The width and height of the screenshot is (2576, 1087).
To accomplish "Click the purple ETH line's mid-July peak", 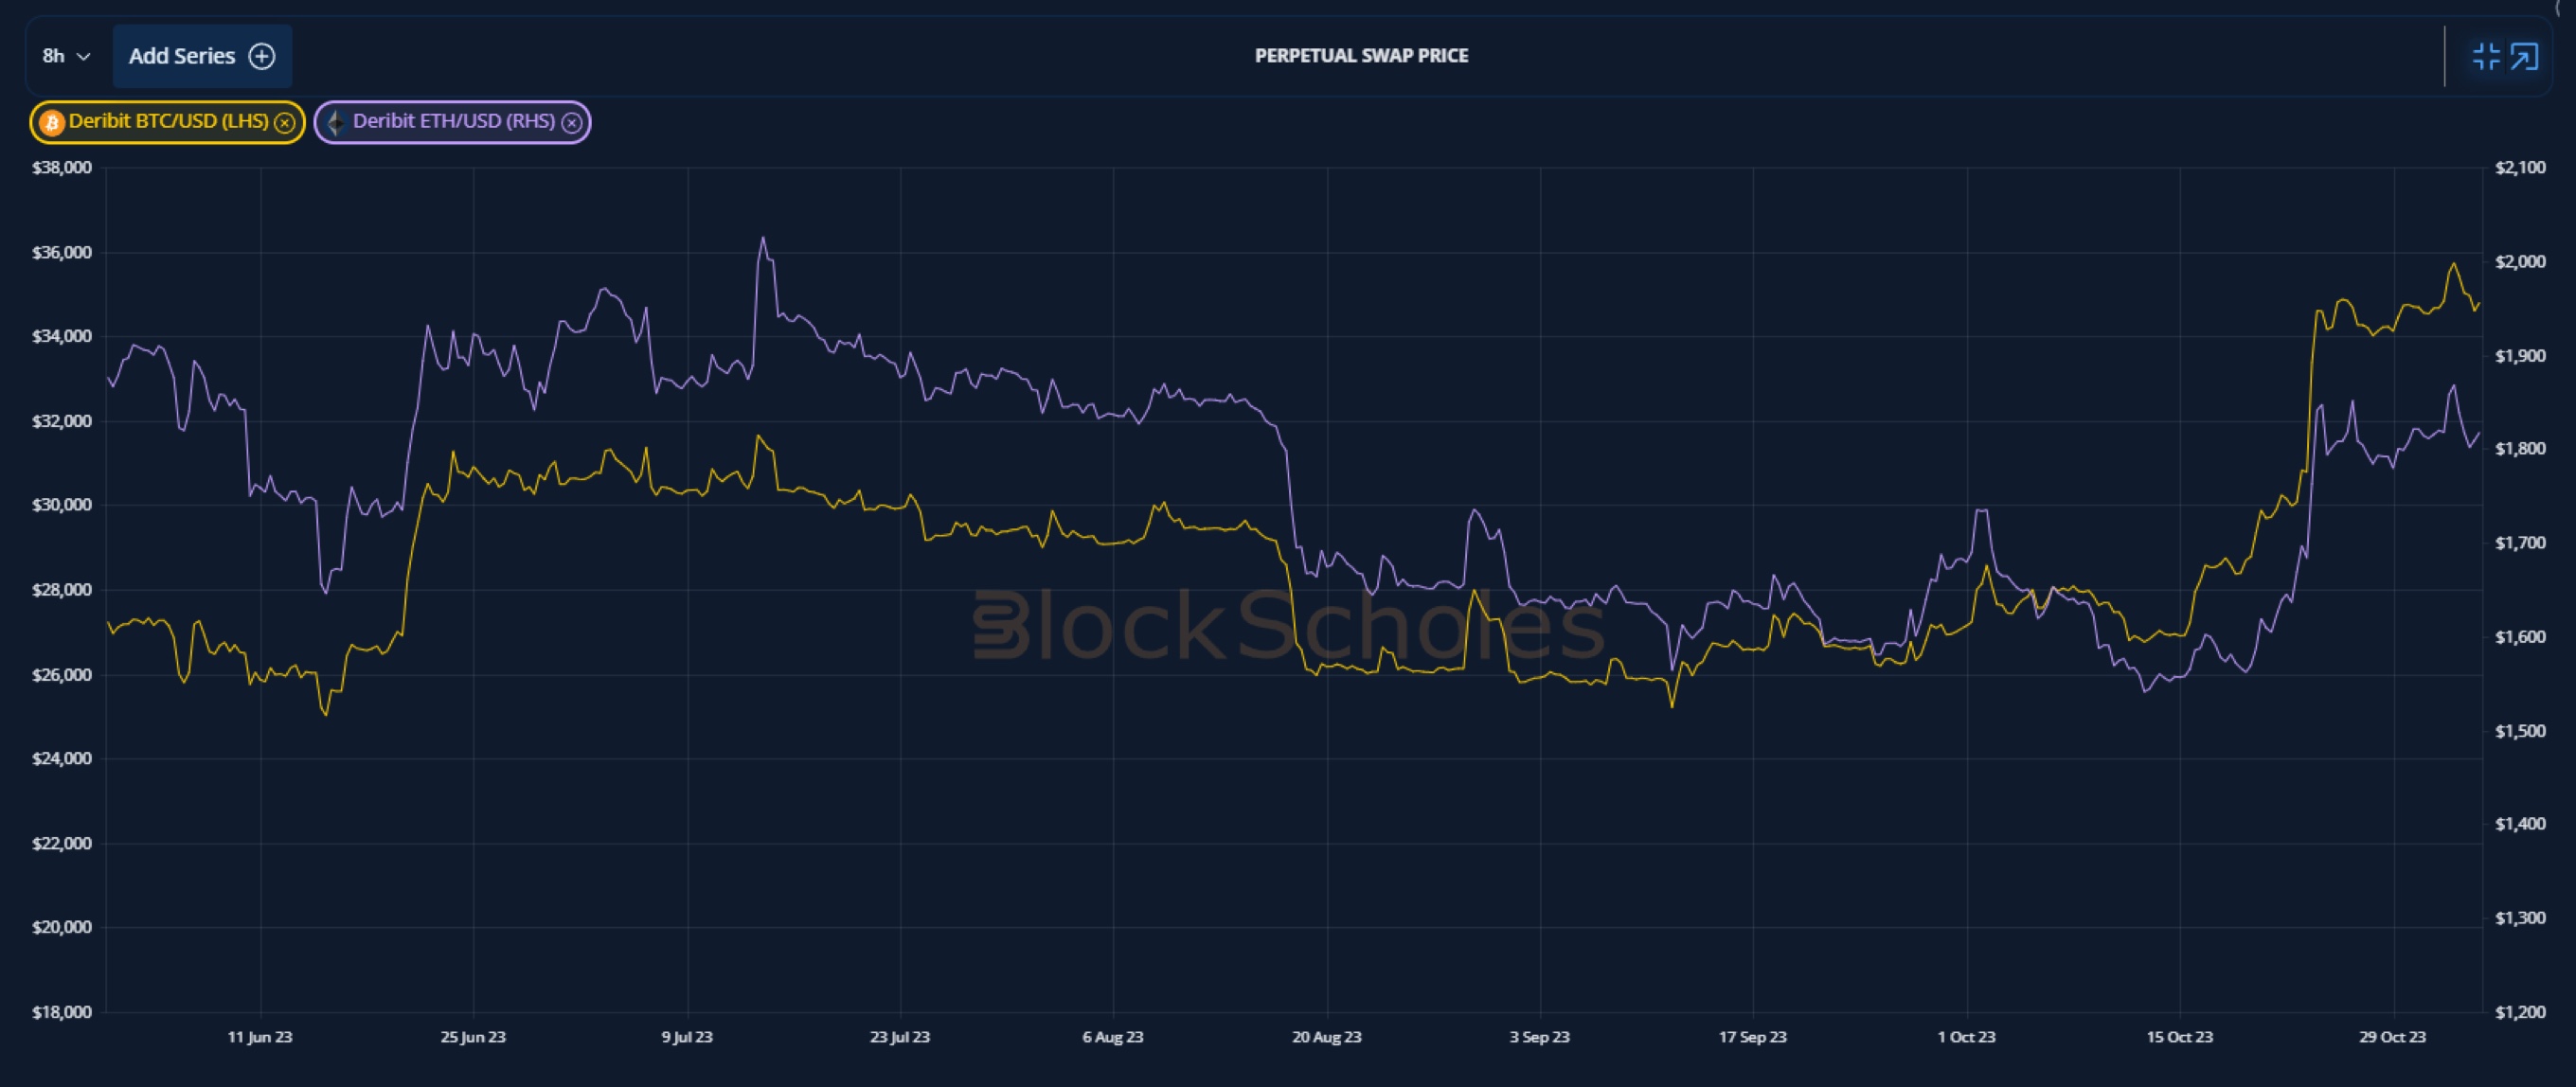I will (x=763, y=239).
